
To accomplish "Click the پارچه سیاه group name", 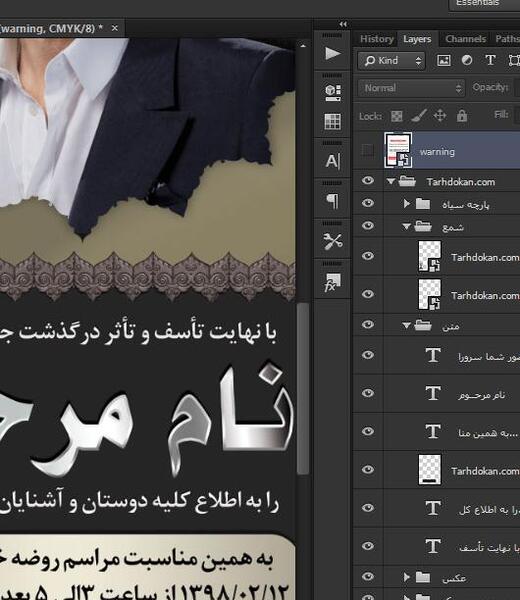I will coord(466,205).
